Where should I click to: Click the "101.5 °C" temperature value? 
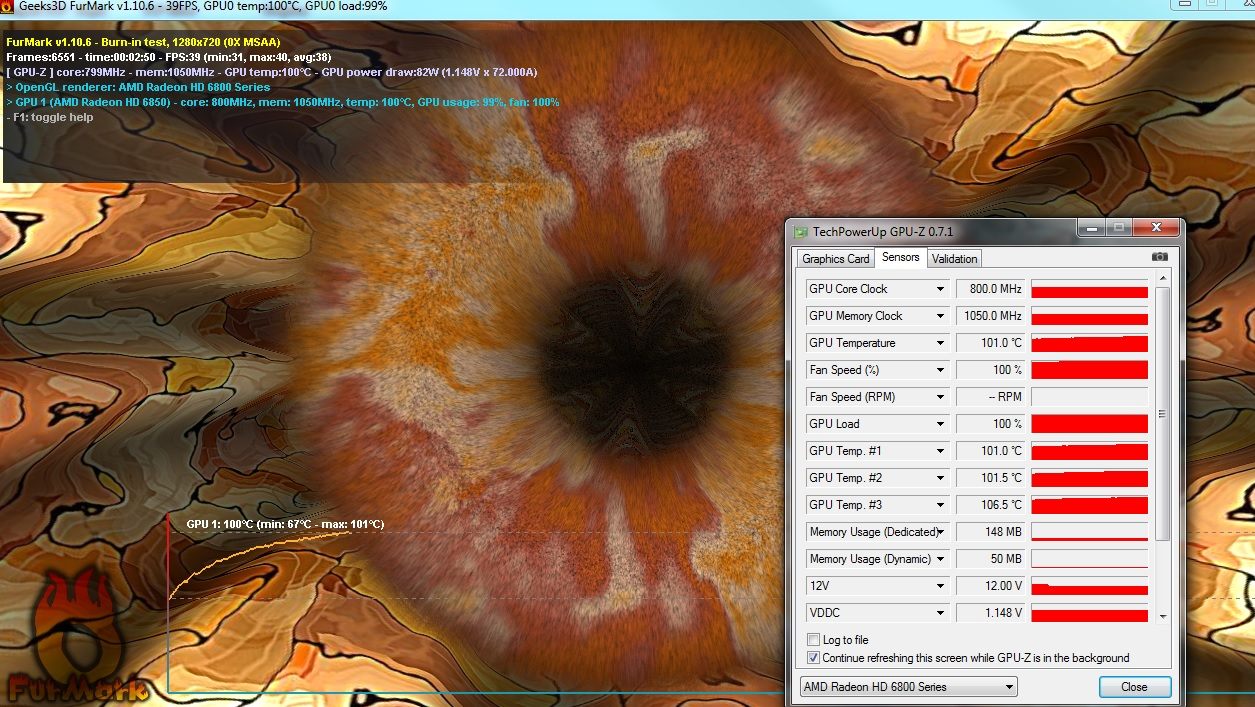coord(990,478)
